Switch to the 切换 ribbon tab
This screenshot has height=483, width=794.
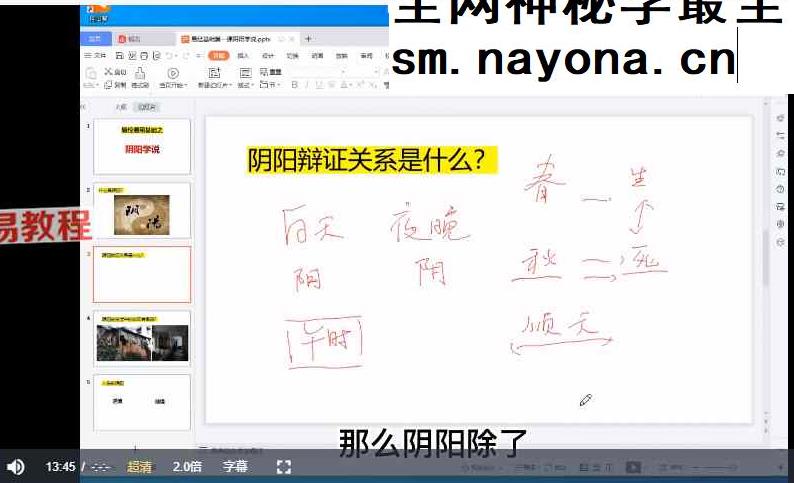[293, 55]
